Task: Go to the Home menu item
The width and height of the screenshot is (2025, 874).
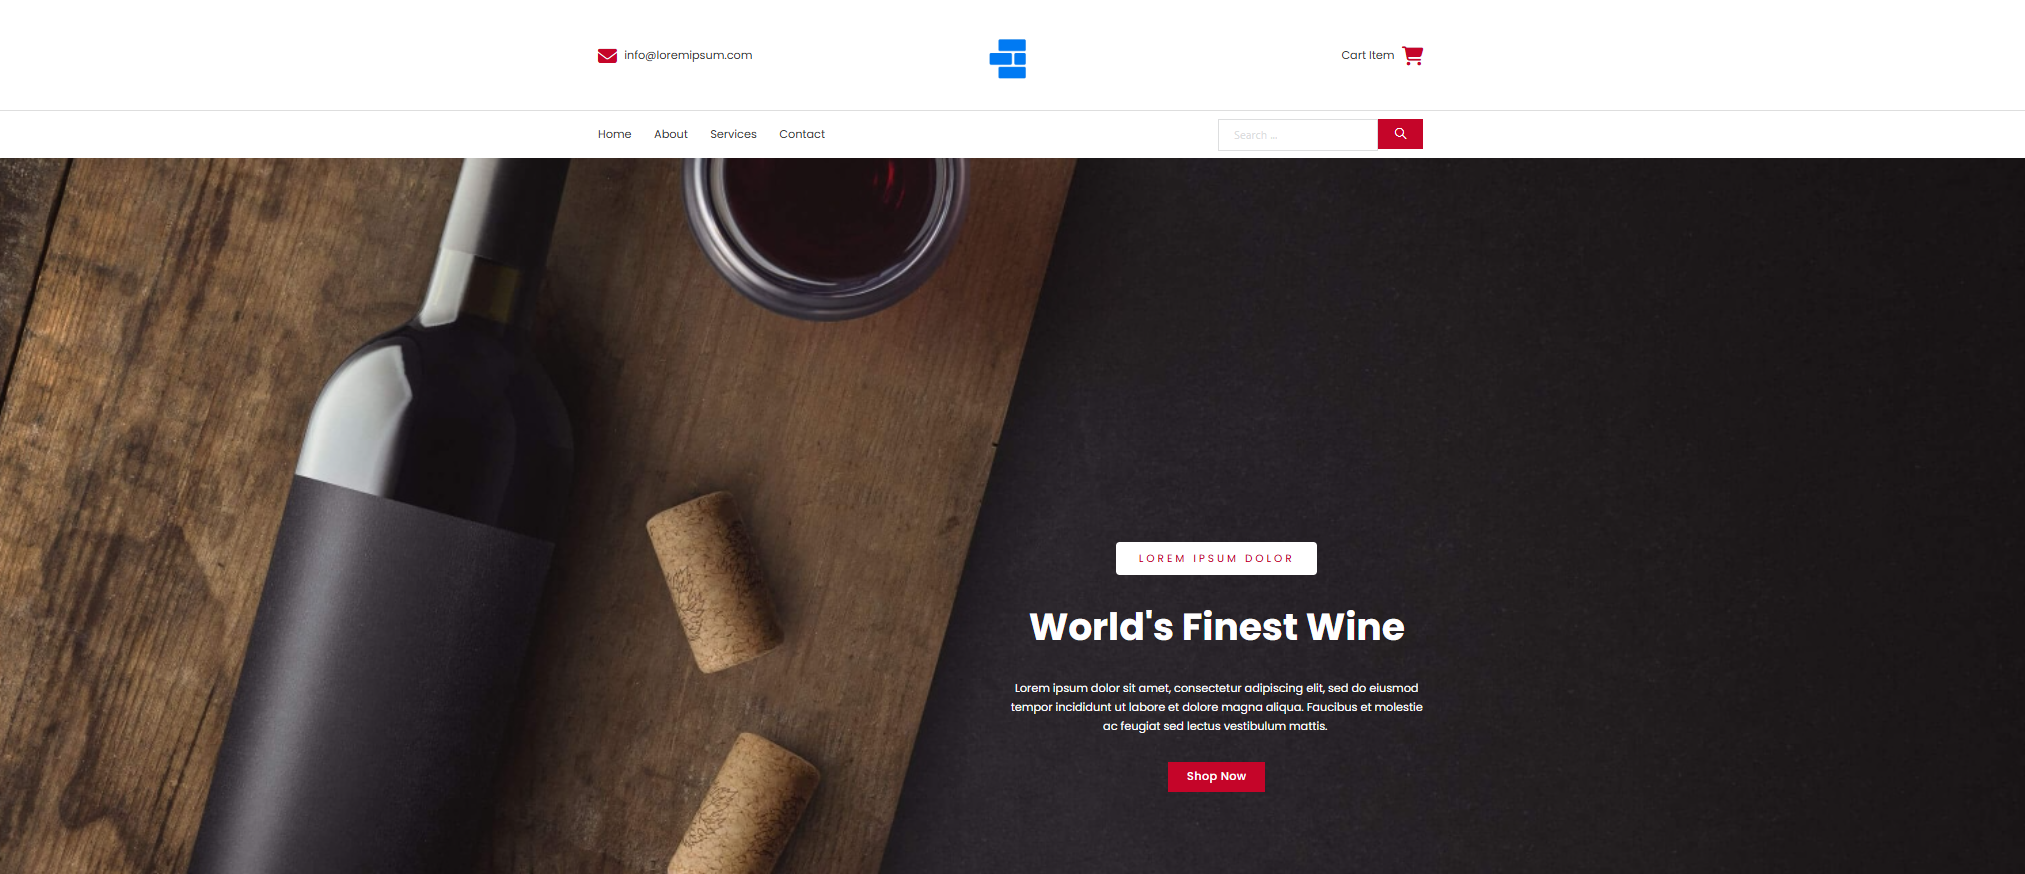Action: (x=614, y=134)
